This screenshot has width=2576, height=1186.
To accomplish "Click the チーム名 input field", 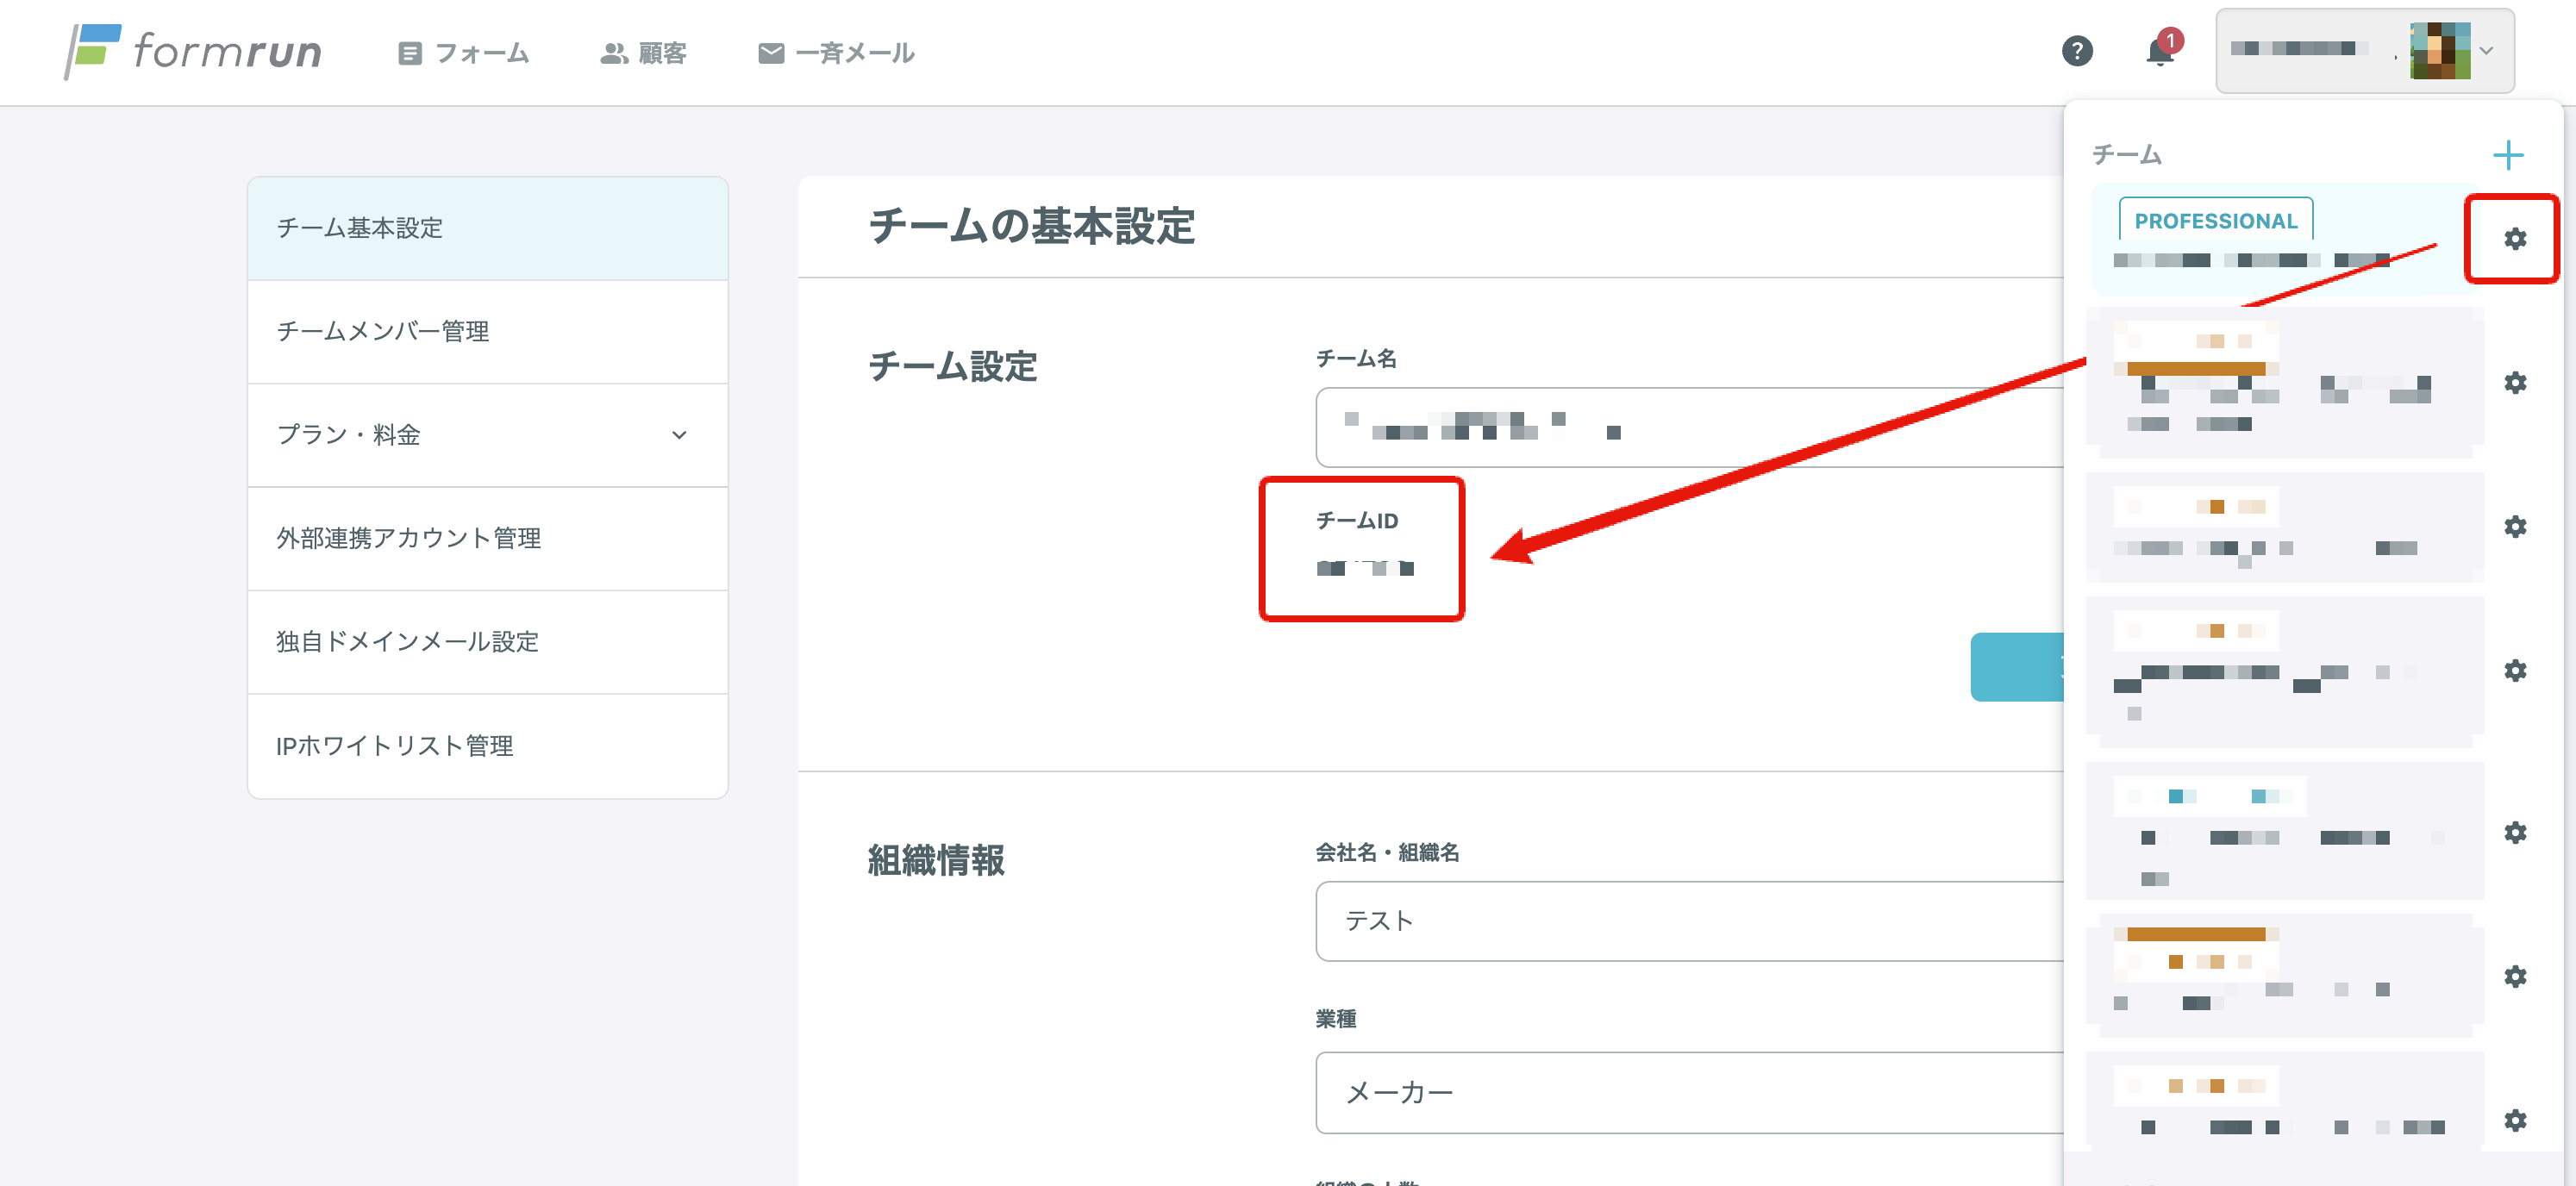I will [1690, 427].
